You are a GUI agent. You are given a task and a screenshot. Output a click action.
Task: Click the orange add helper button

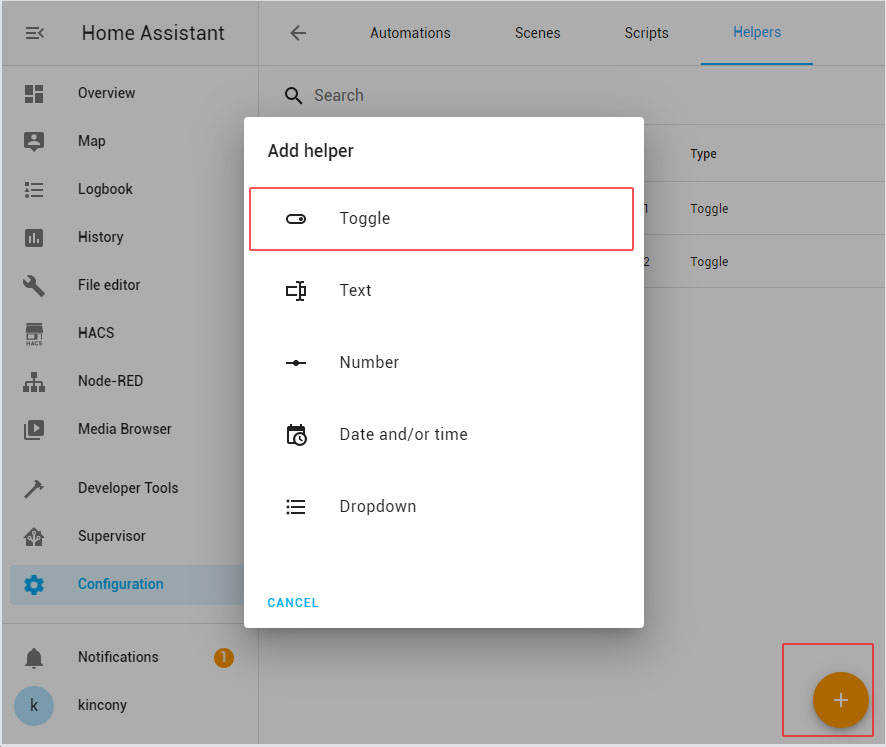(x=840, y=700)
